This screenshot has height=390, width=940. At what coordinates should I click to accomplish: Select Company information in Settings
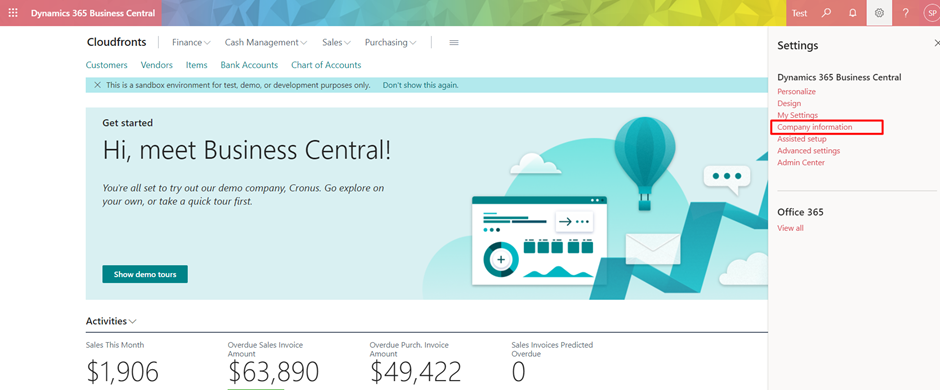815,127
